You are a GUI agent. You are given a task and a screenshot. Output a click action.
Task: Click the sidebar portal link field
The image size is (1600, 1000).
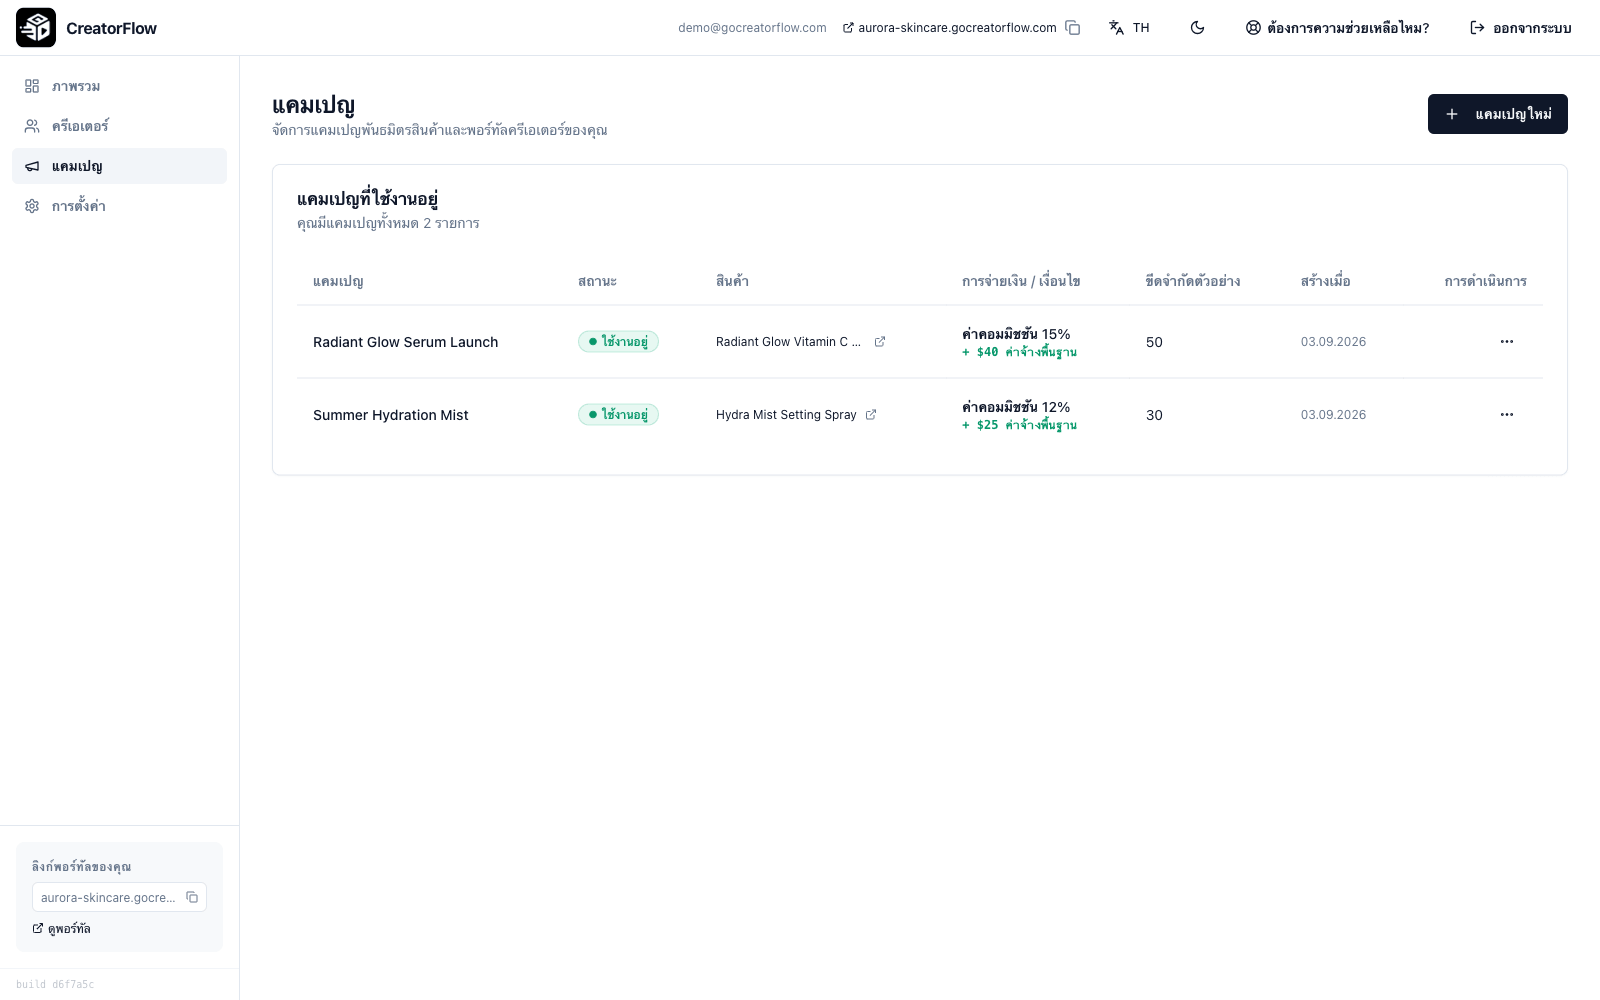(x=119, y=897)
